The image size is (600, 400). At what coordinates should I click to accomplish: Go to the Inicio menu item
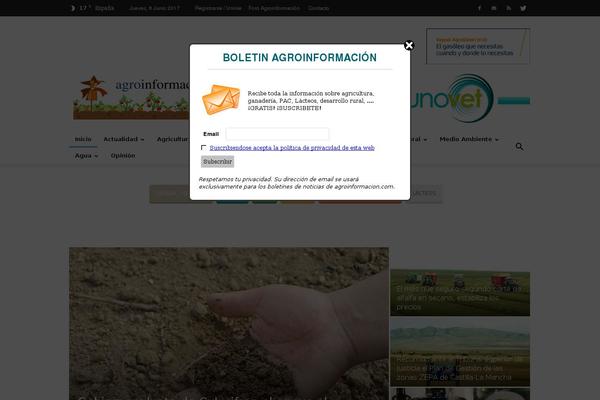83,139
